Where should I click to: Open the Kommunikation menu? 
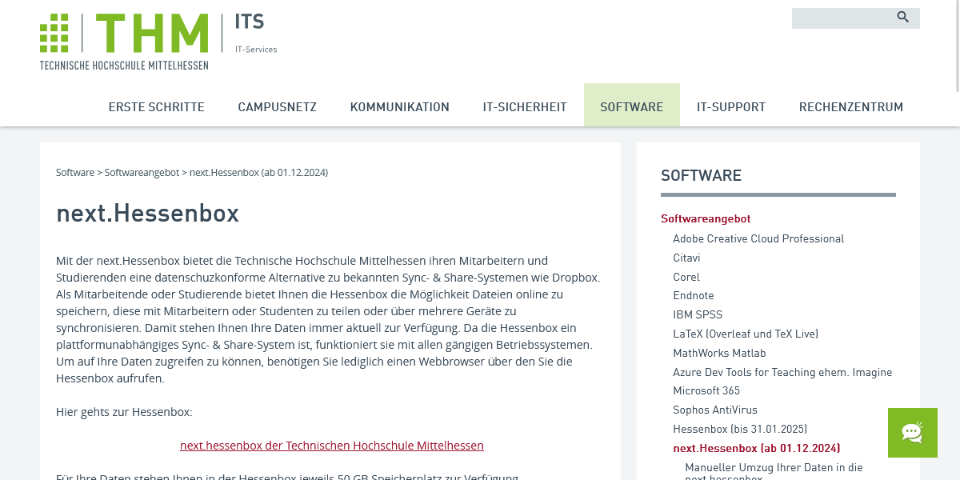400,107
